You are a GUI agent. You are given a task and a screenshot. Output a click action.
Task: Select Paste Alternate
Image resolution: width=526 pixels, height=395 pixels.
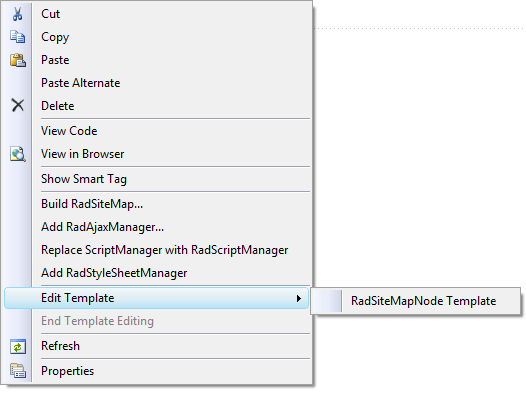[x=156, y=83]
